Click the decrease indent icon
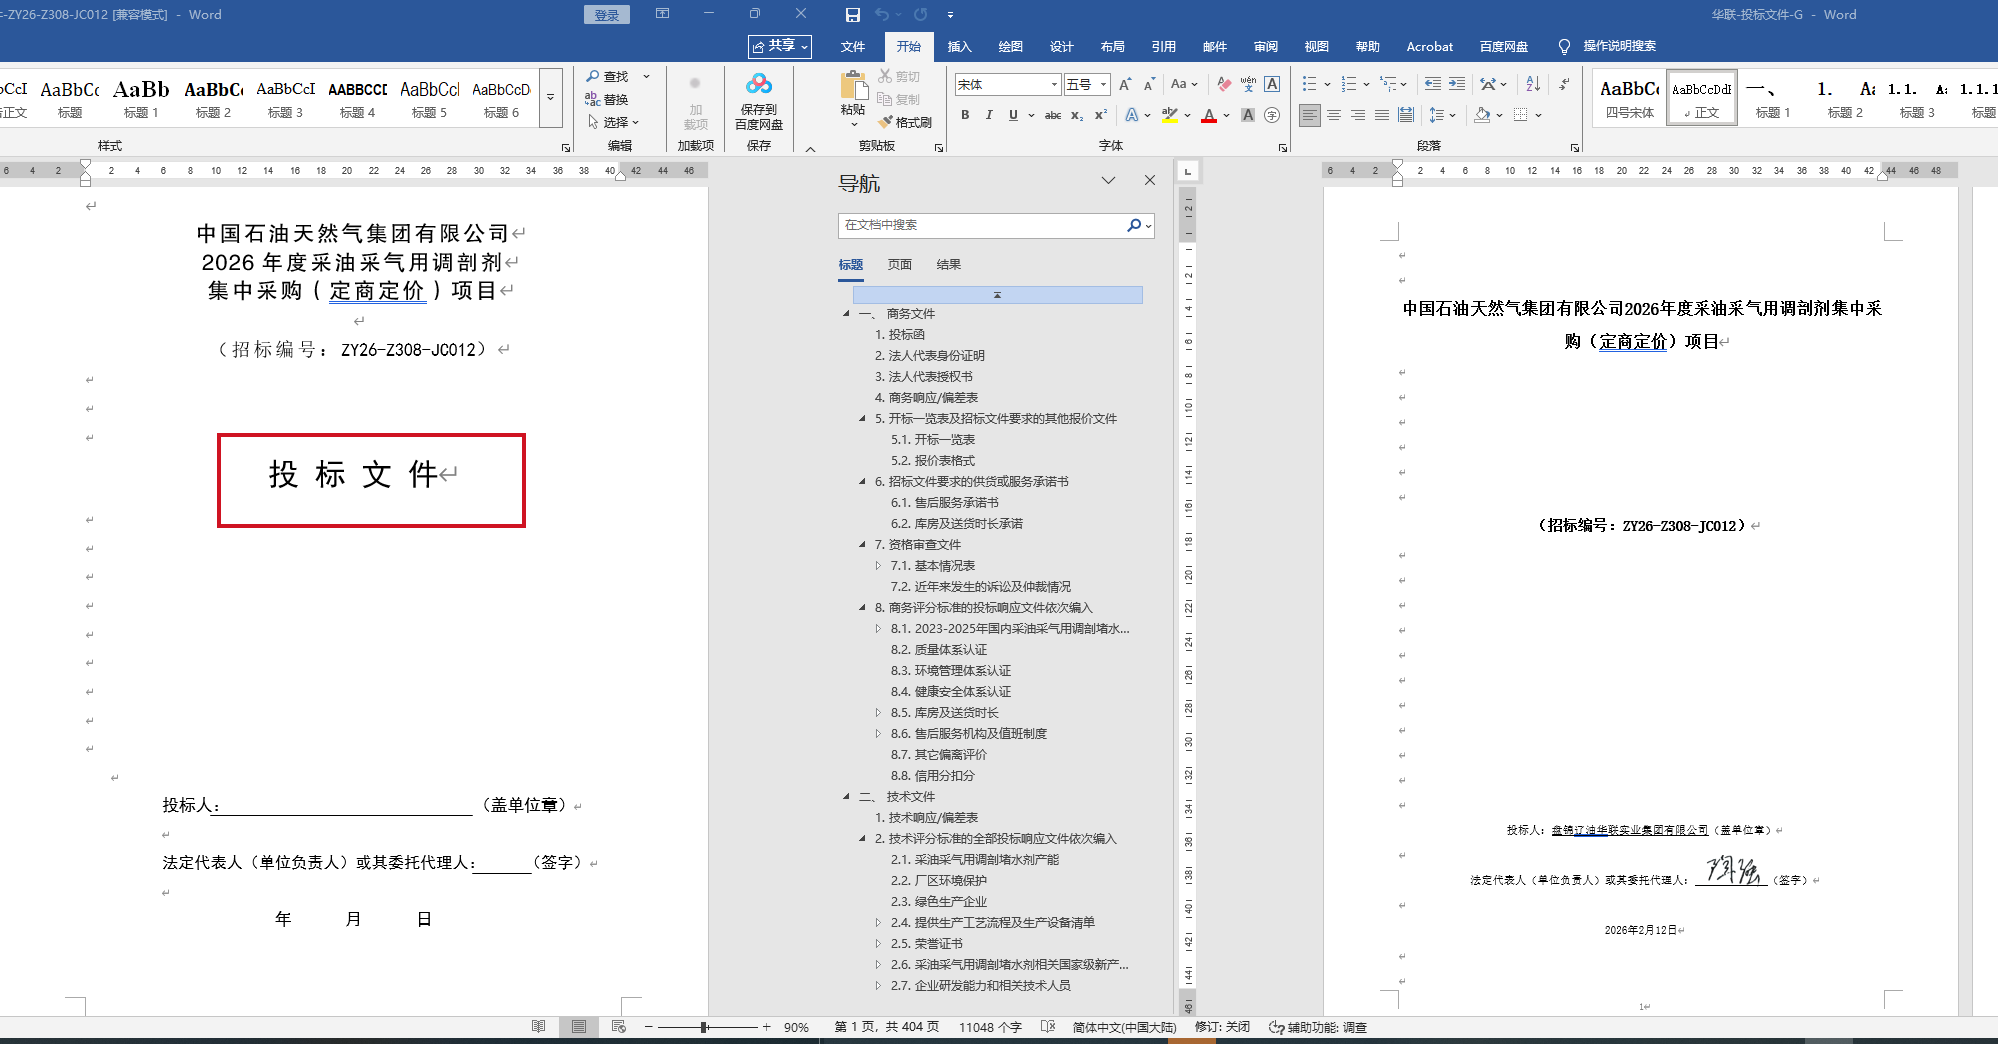1998x1044 pixels. [x=1433, y=84]
